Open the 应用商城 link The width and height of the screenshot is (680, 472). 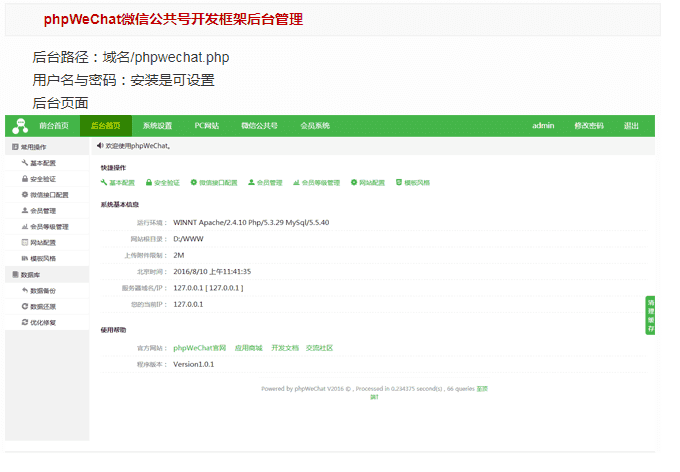point(248,348)
